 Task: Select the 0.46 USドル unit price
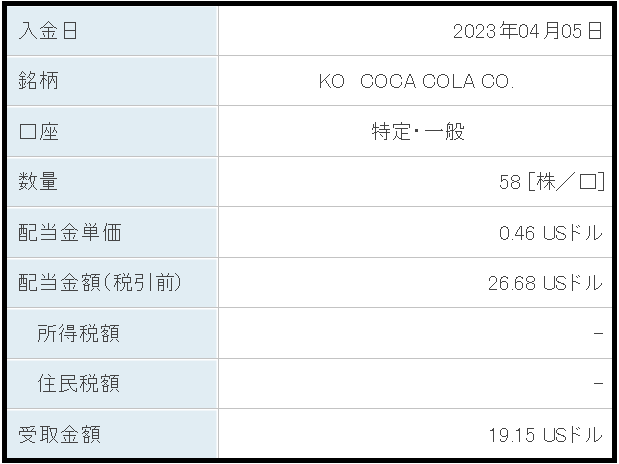click(x=551, y=233)
